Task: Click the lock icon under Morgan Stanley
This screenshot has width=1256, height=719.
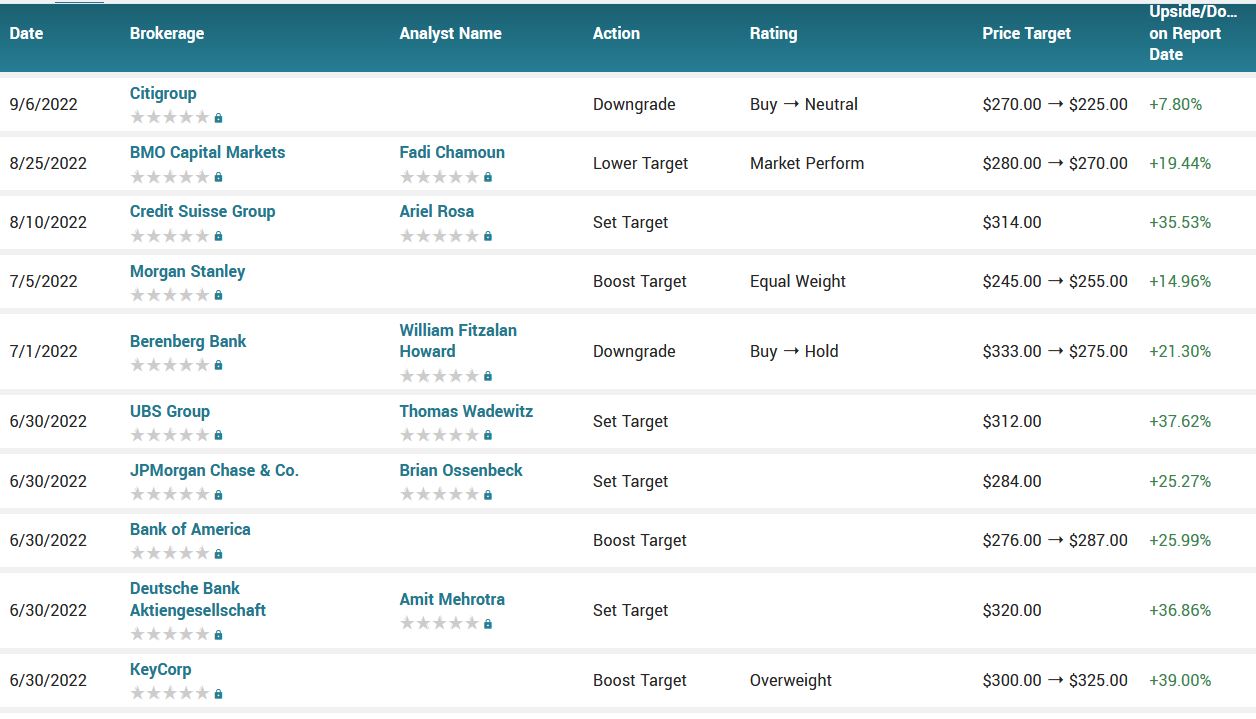Action: click(x=218, y=296)
